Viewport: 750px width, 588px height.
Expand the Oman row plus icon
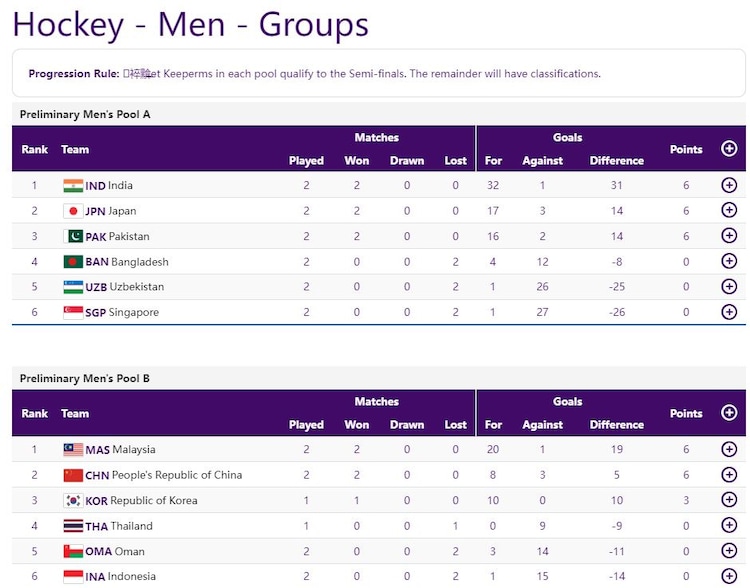point(729,551)
